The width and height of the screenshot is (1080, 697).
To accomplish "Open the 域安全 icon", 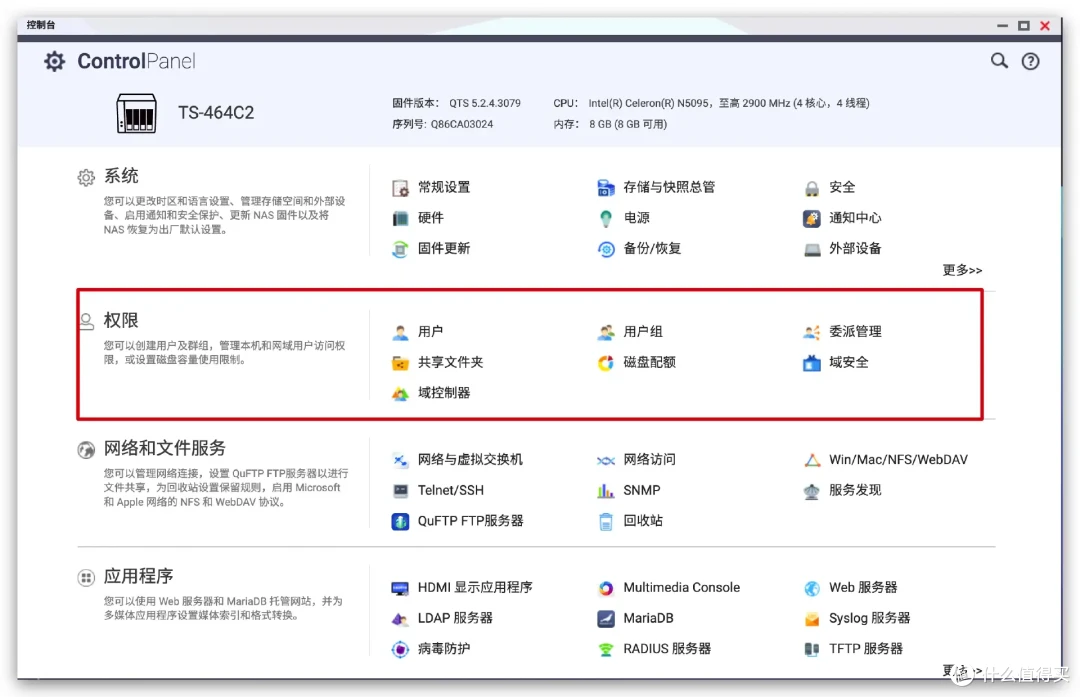I will [x=812, y=363].
